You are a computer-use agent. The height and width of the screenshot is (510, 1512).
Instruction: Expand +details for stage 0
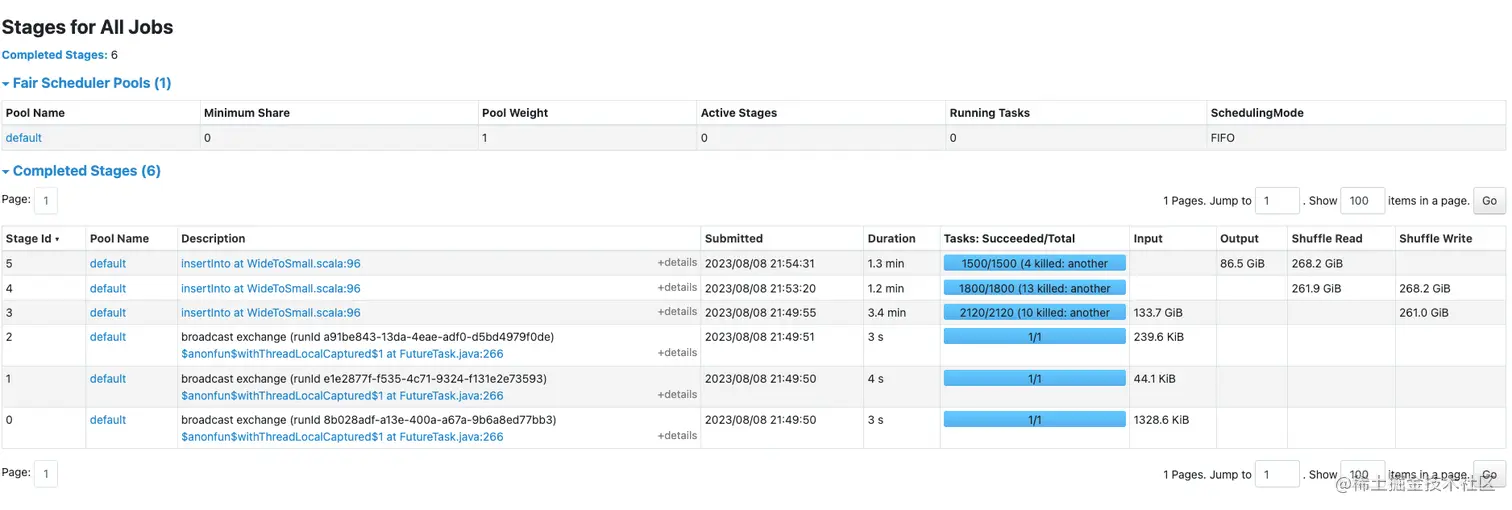click(x=677, y=436)
